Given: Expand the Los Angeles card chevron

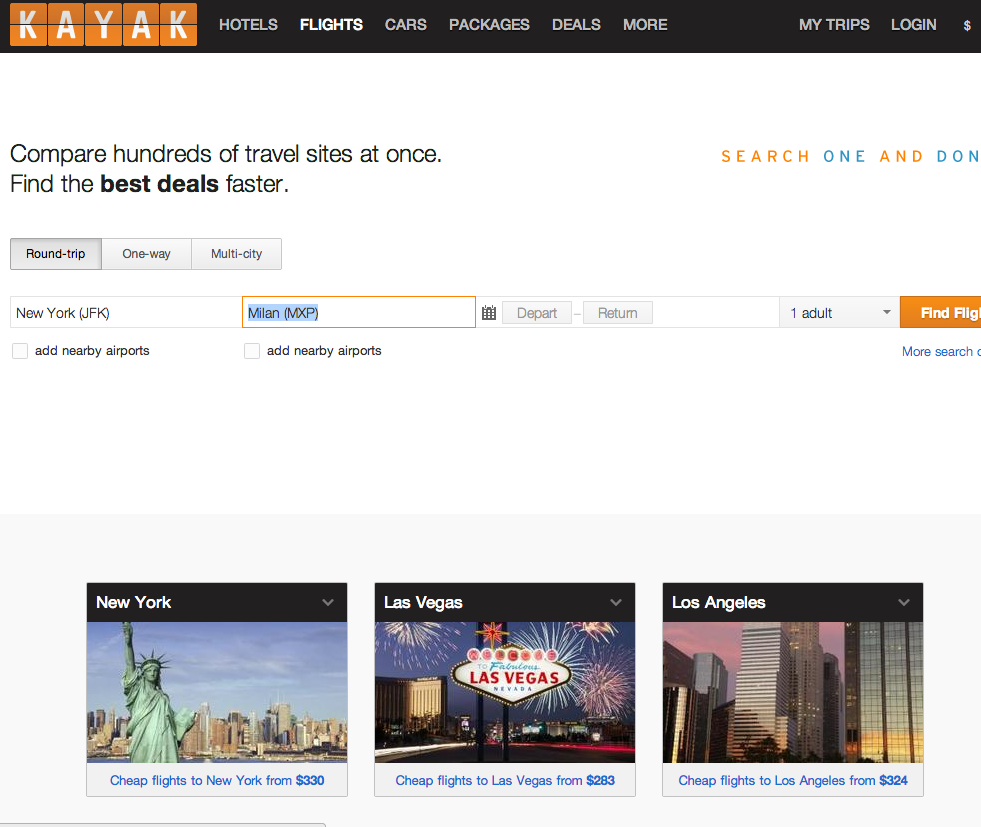Looking at the screenshot, I should tap(903, 602).
